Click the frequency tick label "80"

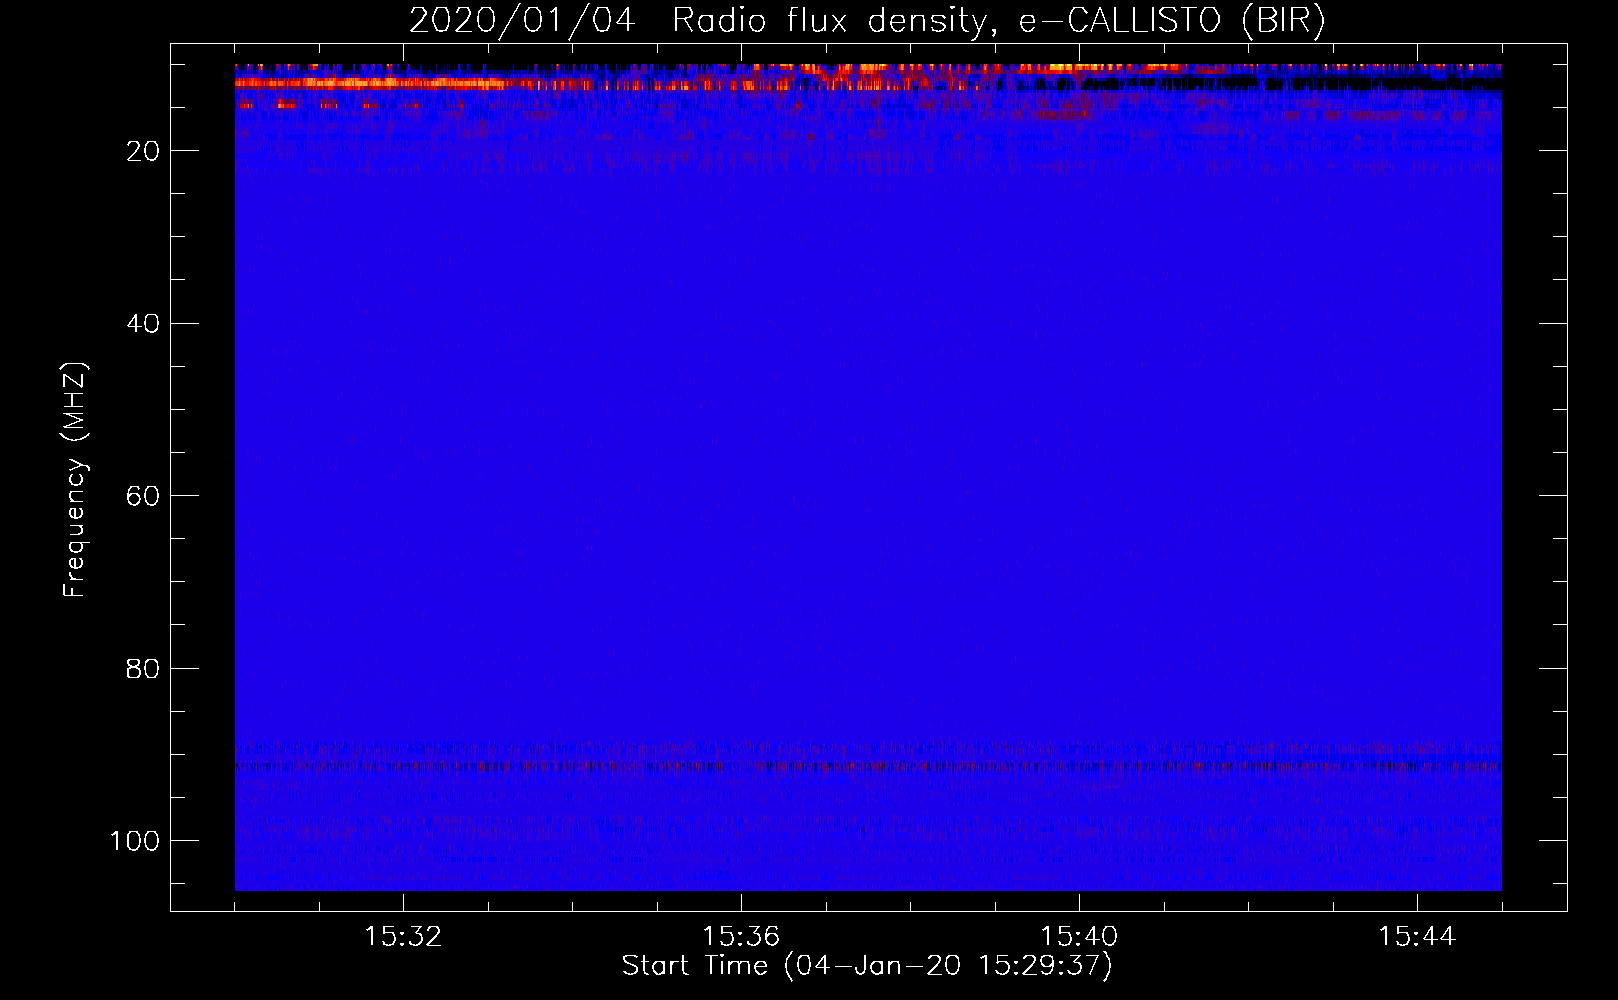[143, 669]
